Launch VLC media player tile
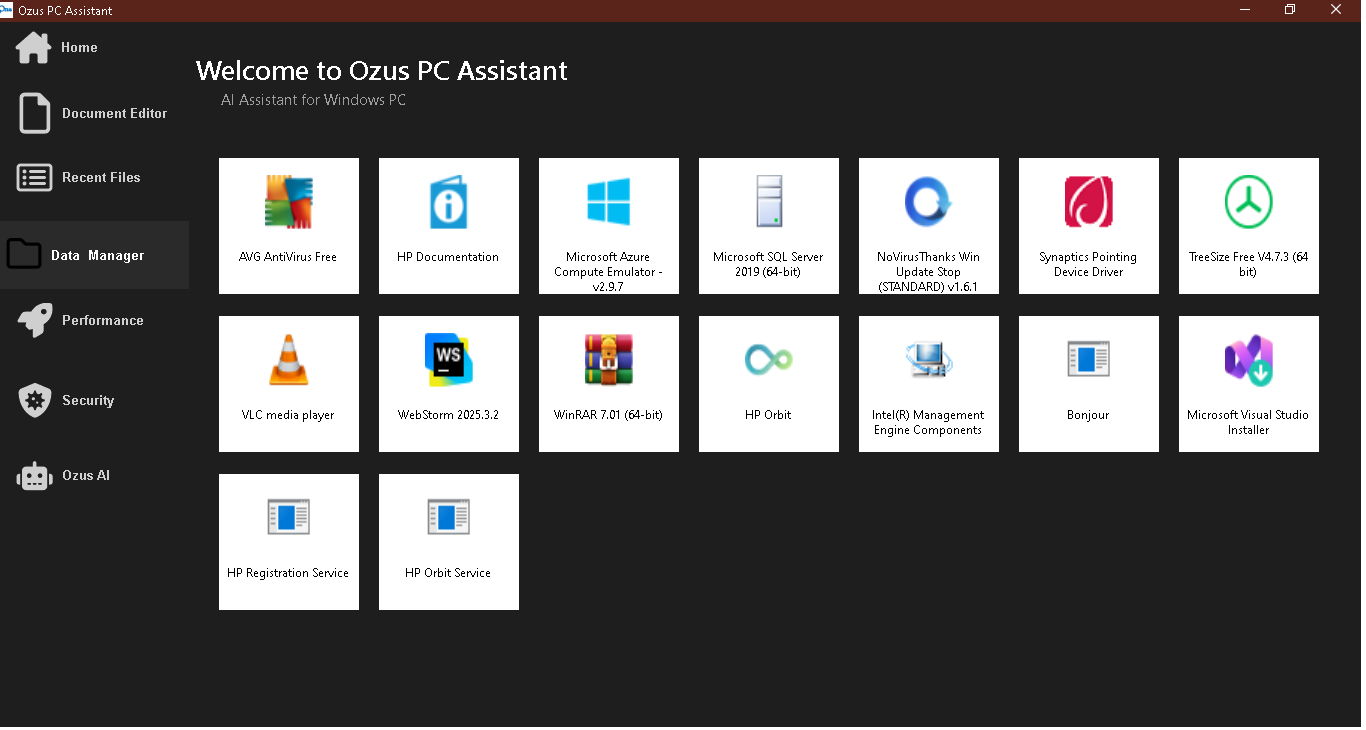 click(x=288, y=383)
